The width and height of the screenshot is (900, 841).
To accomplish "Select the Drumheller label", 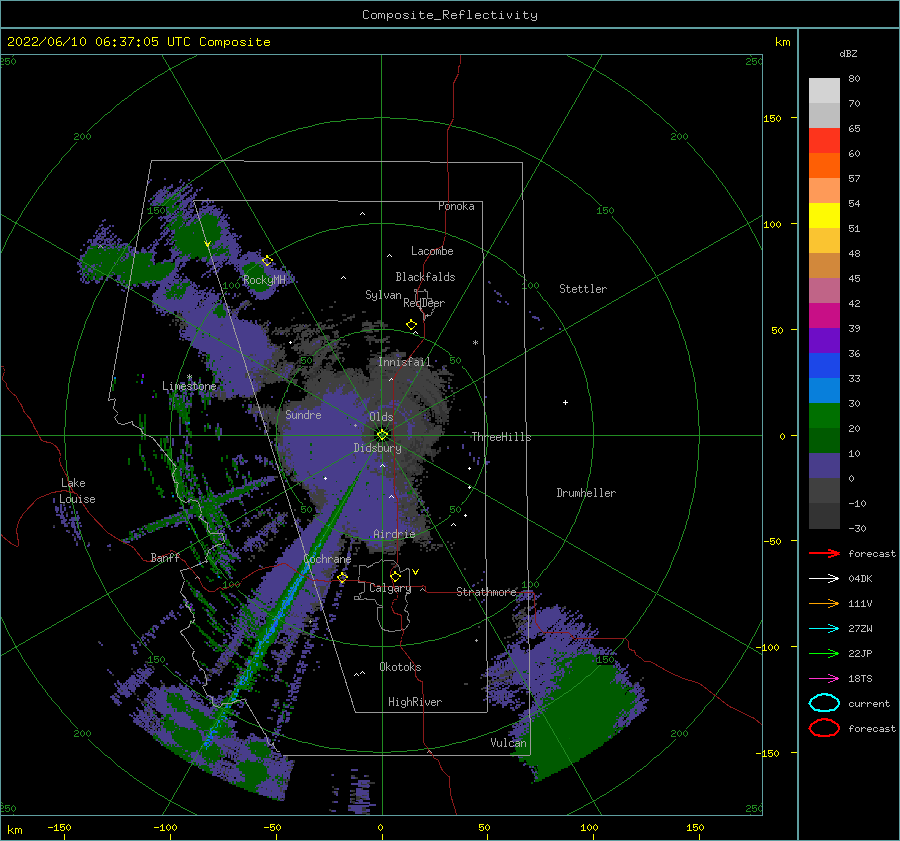I will (x=586, y=493).
